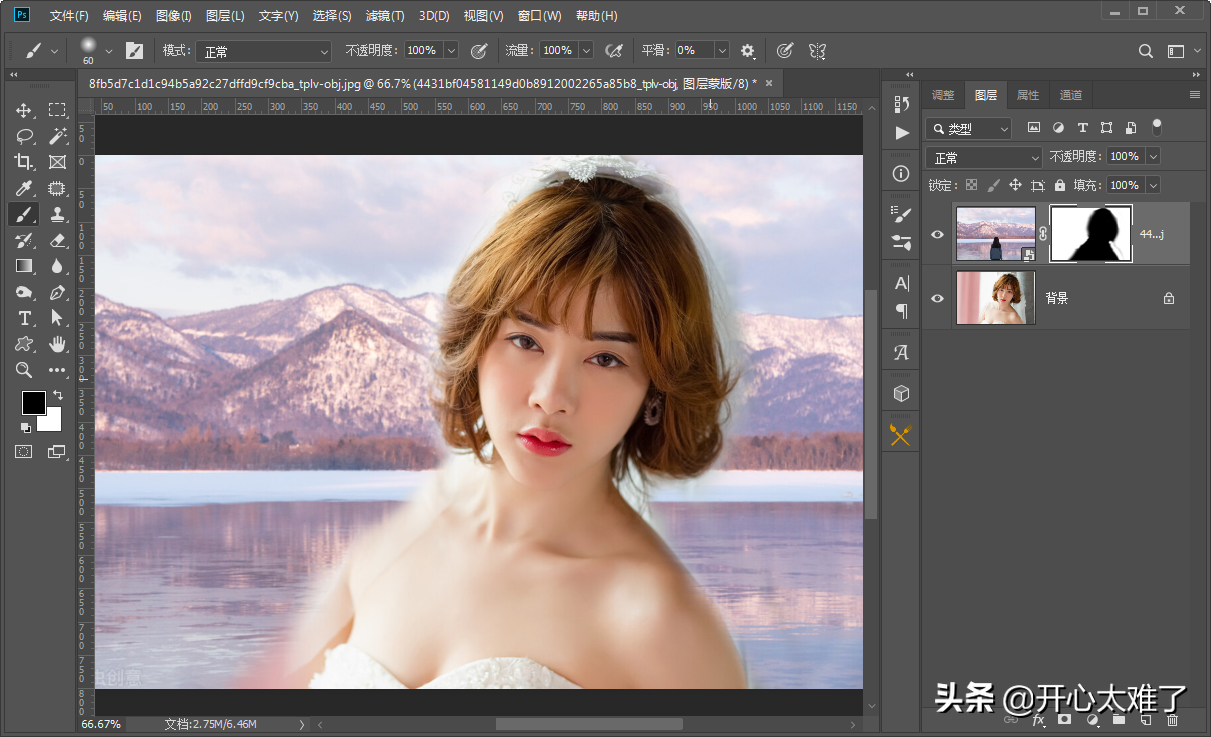Toggle layer filtering on/off switch

[x=1157, y=128]
